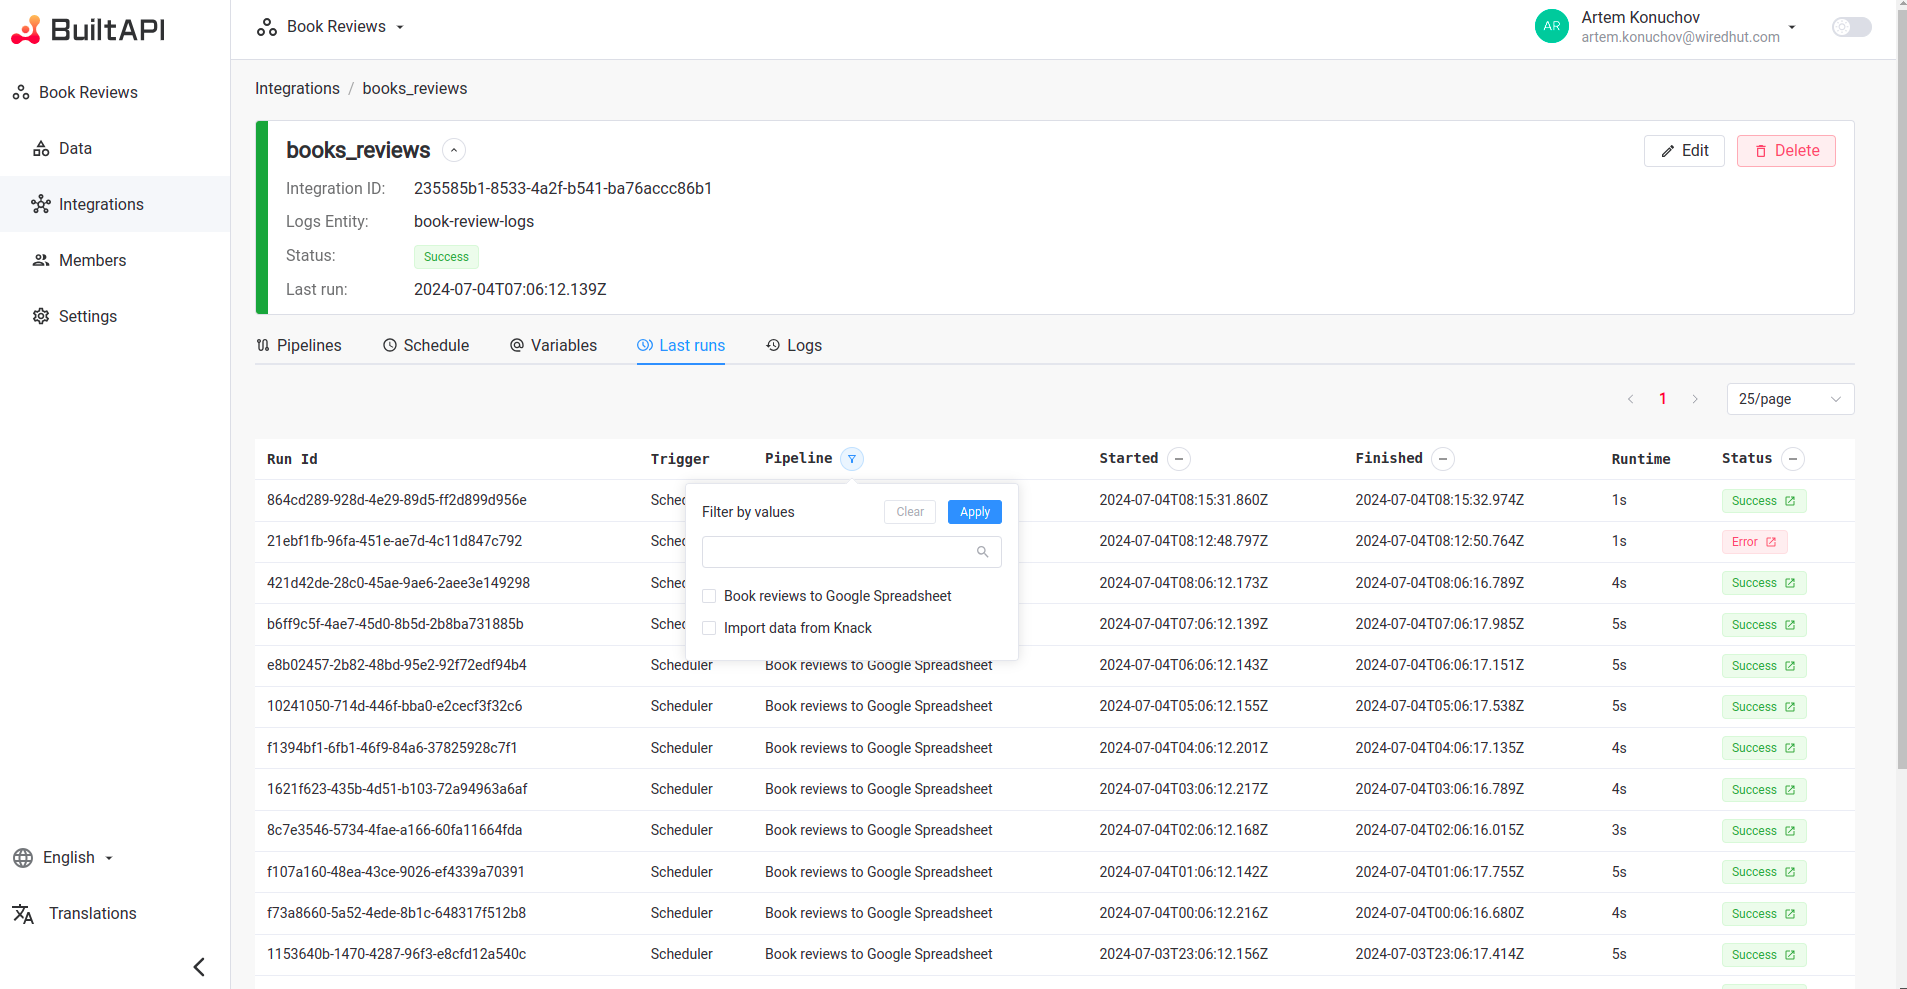Toggle the theme switch in top-right corner
Screen dimensions: 1907x989
tap(1851, 27)
